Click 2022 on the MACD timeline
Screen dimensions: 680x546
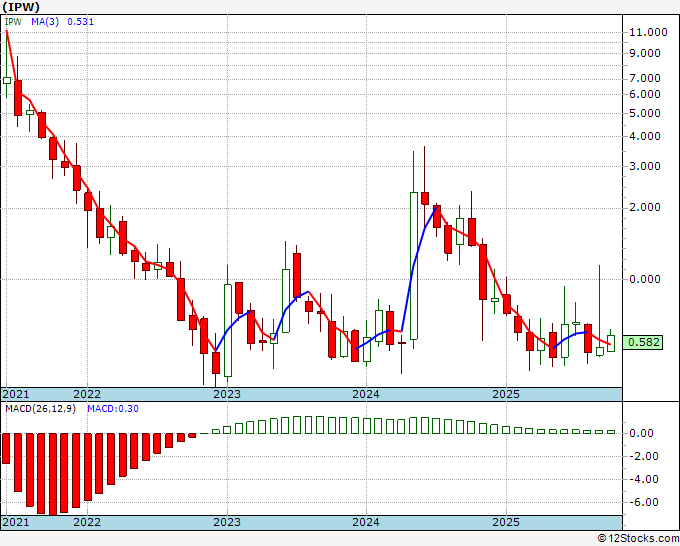[87, 522]
